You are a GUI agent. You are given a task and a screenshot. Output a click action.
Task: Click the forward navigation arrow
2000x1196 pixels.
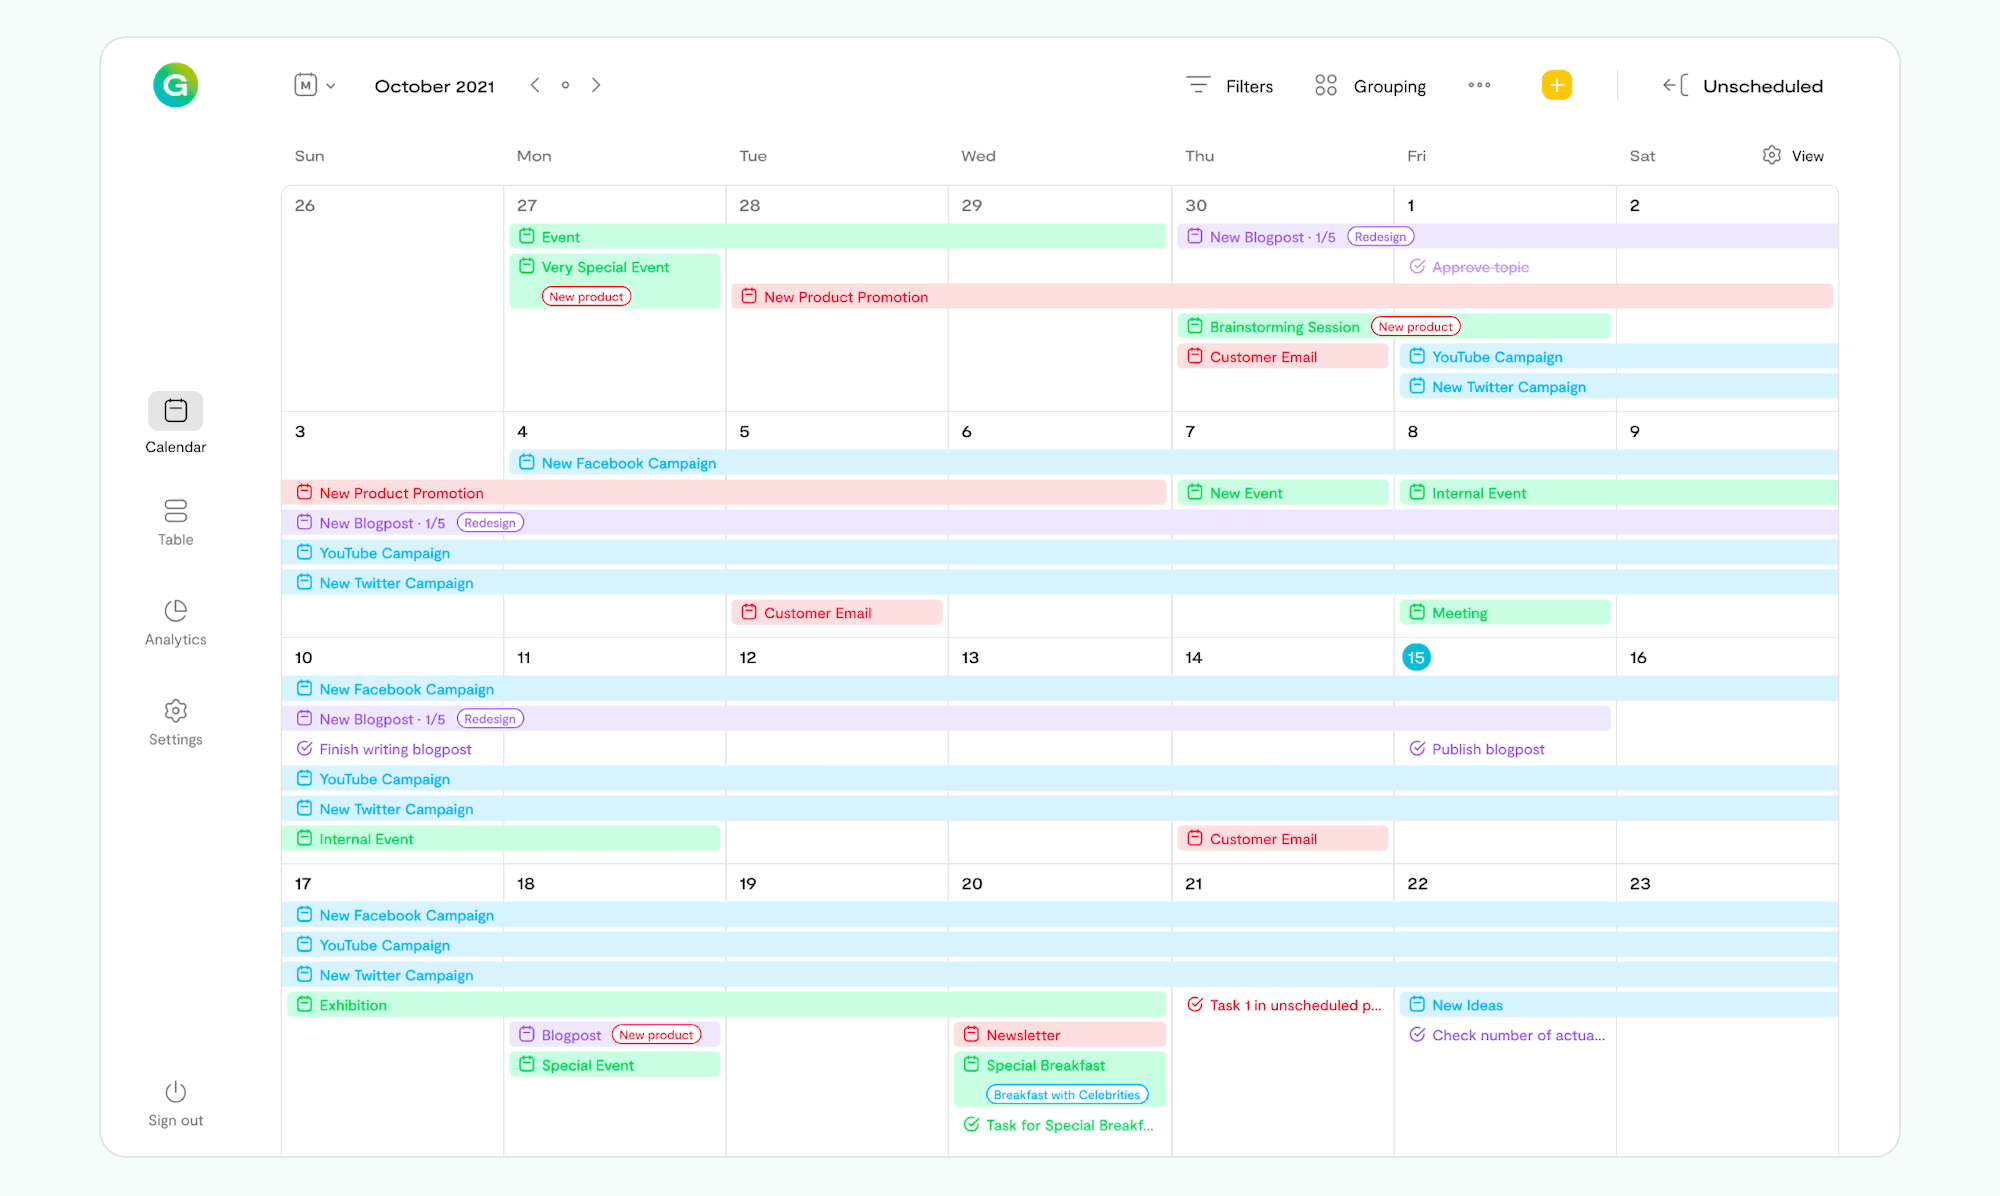(596, 85)
